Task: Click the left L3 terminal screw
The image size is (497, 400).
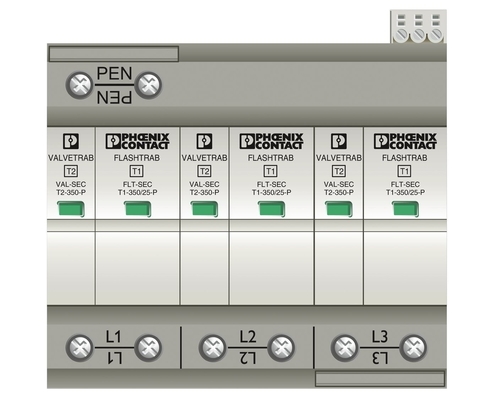Action: click(345, 348)
